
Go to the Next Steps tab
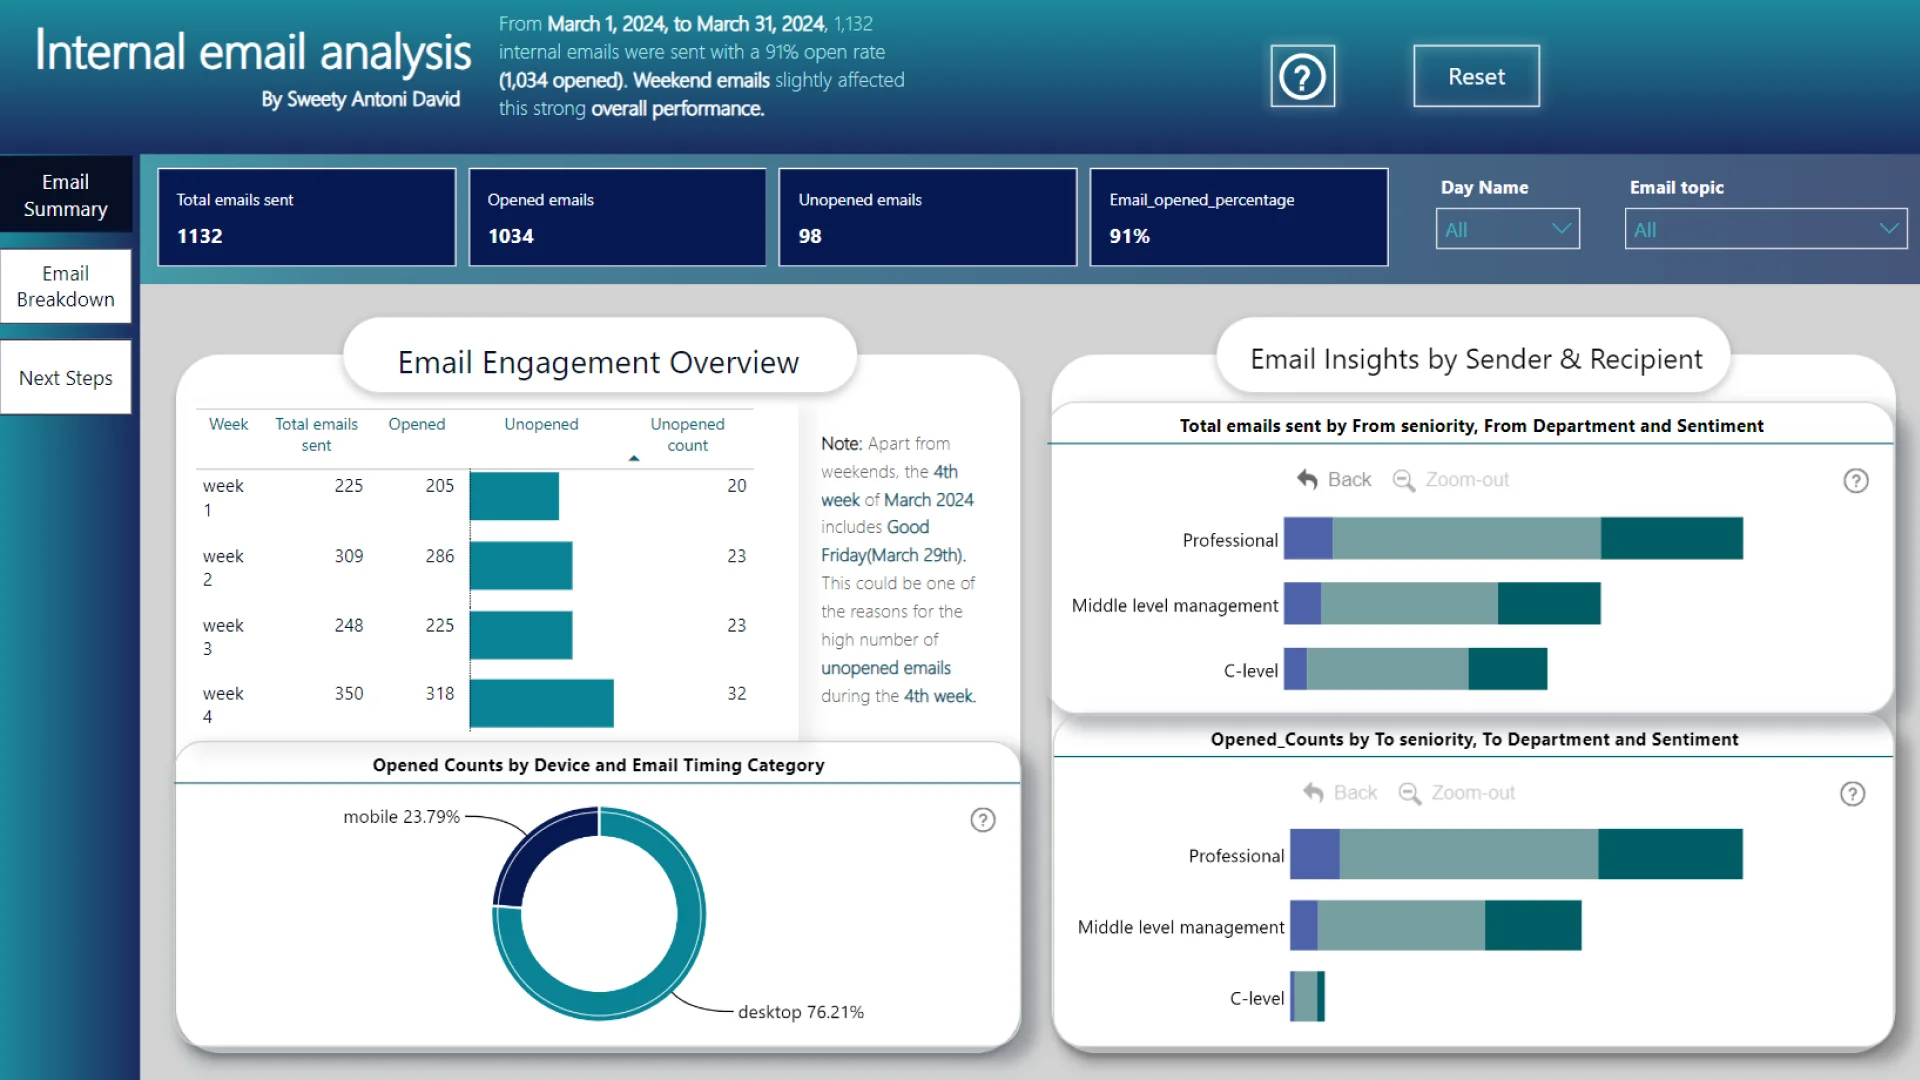coord(66,378)
